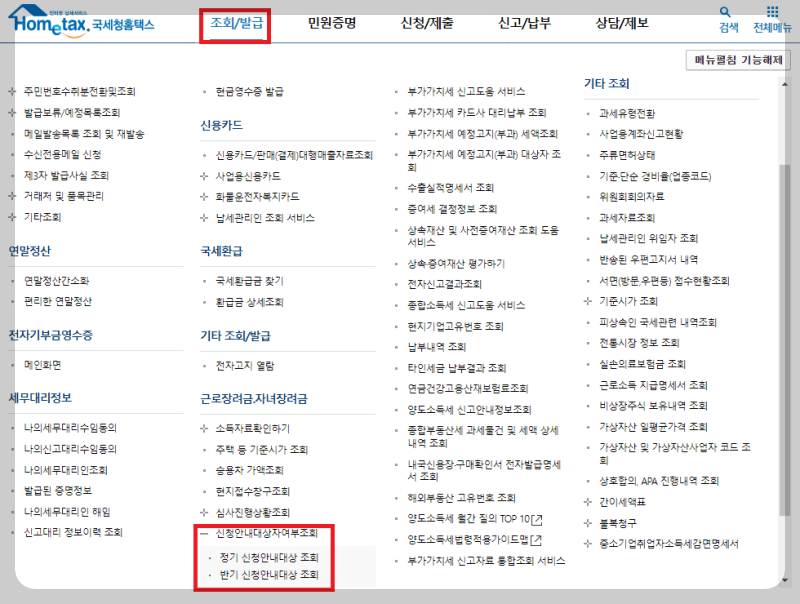Expand the 기타조회 item
Image resolution: width=800 pixels, height=604 pixels.
(12, 217)
